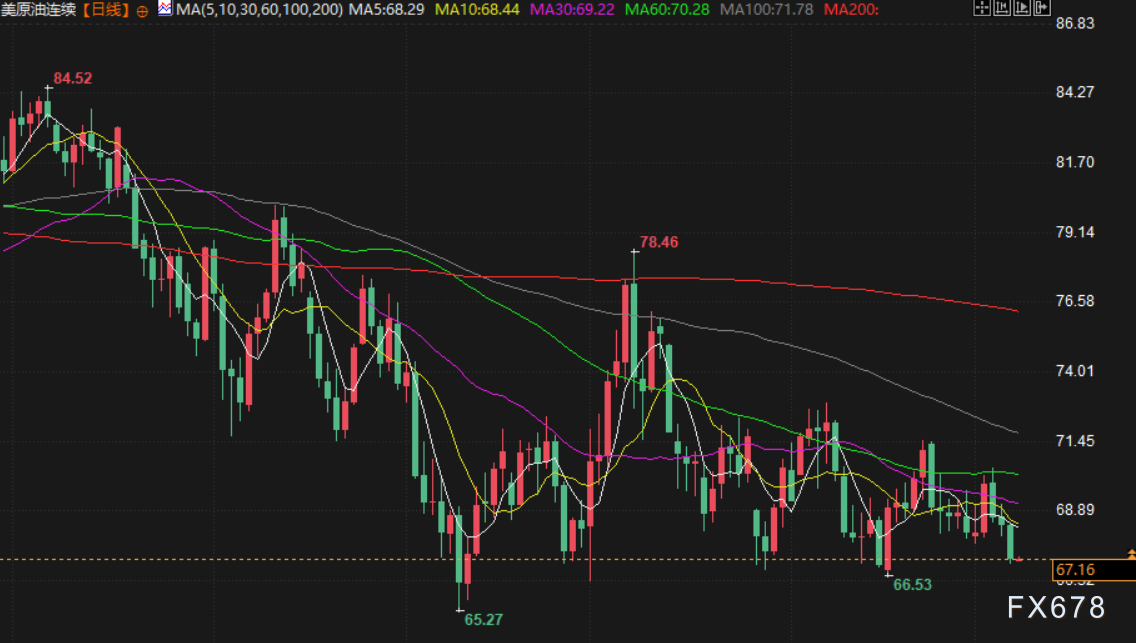This screenshot has width=1136, height=643.
Task: Click the four-square grid icon at top right
Action: [x=982, y=9]
